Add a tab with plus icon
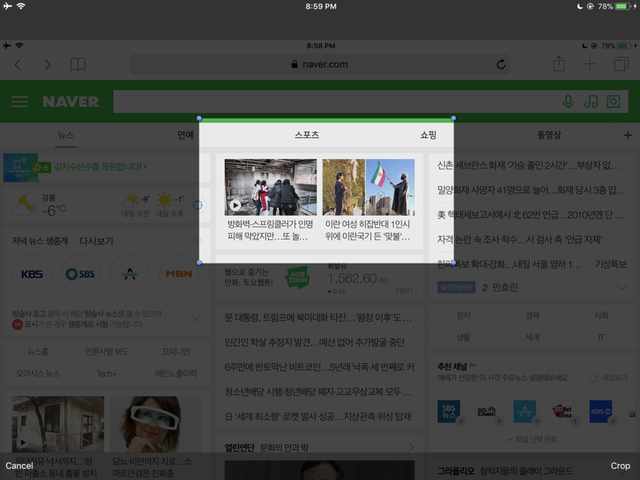 coord(628,135)
